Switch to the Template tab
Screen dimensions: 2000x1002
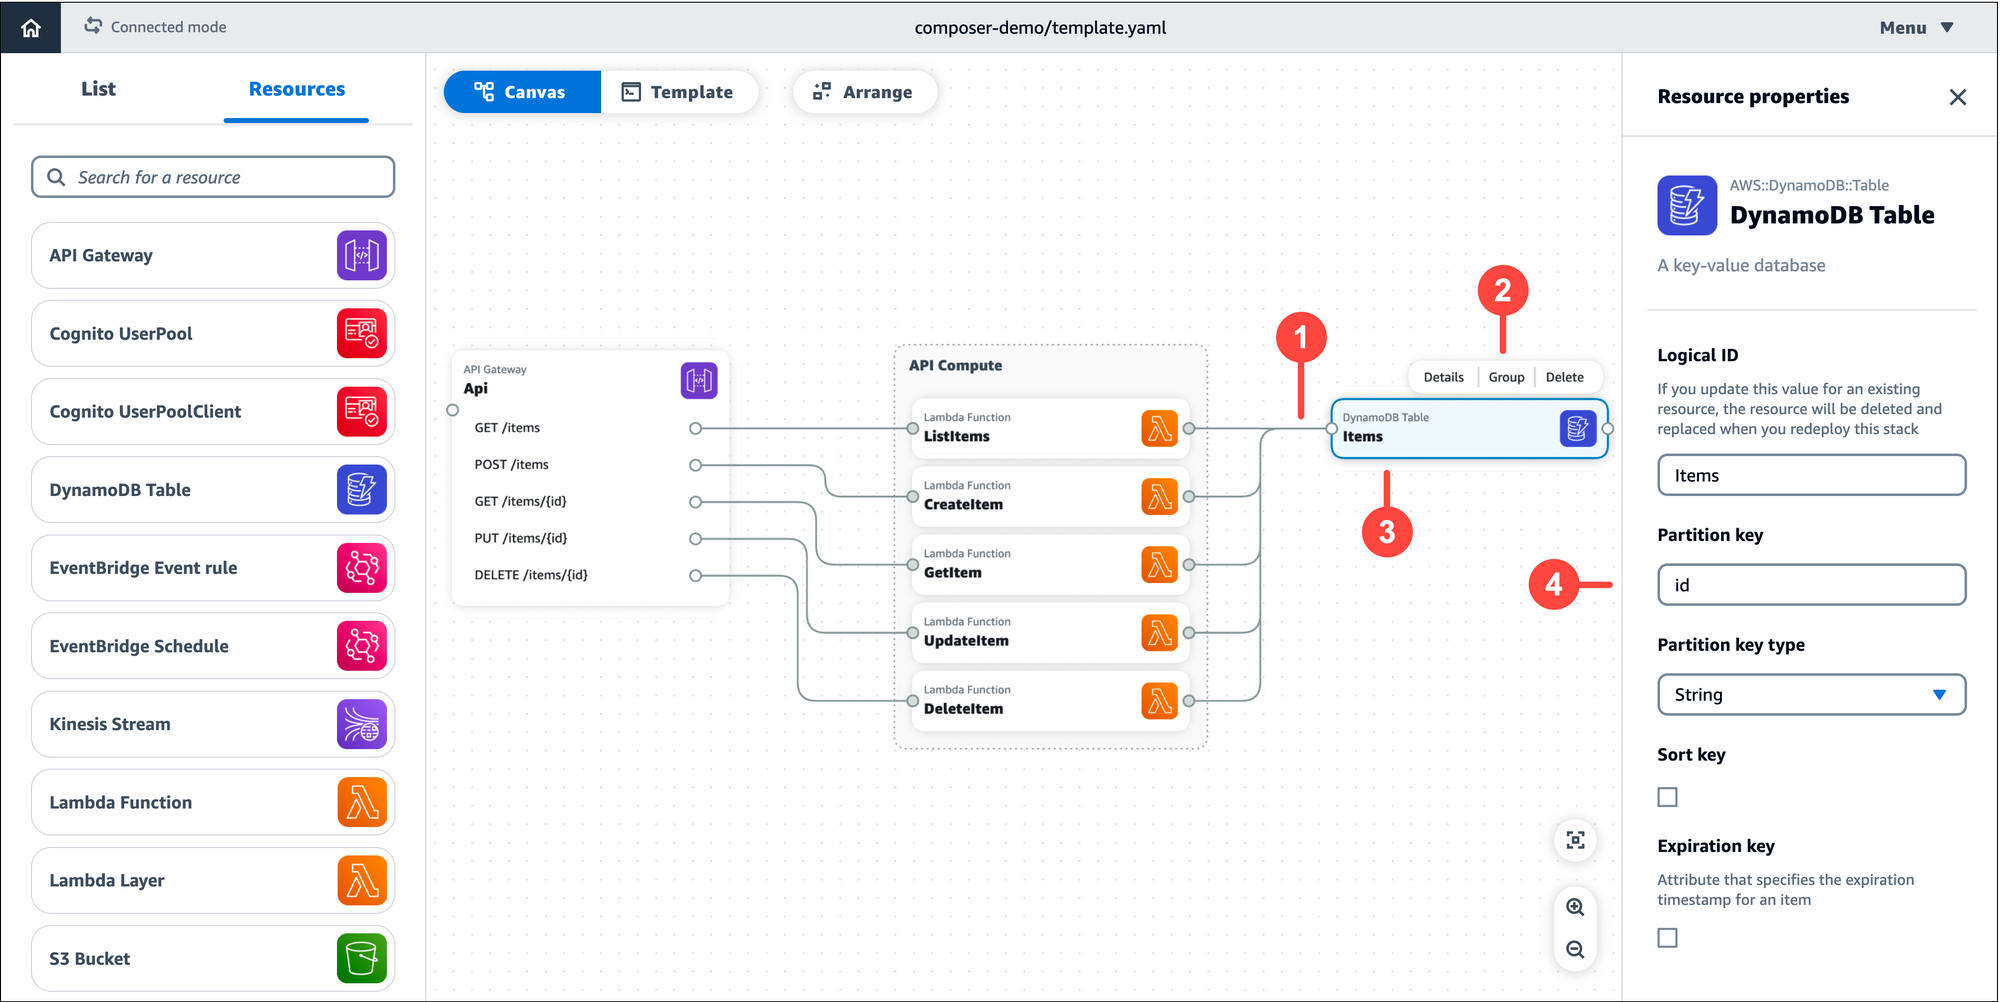click(x=681, y=91)
